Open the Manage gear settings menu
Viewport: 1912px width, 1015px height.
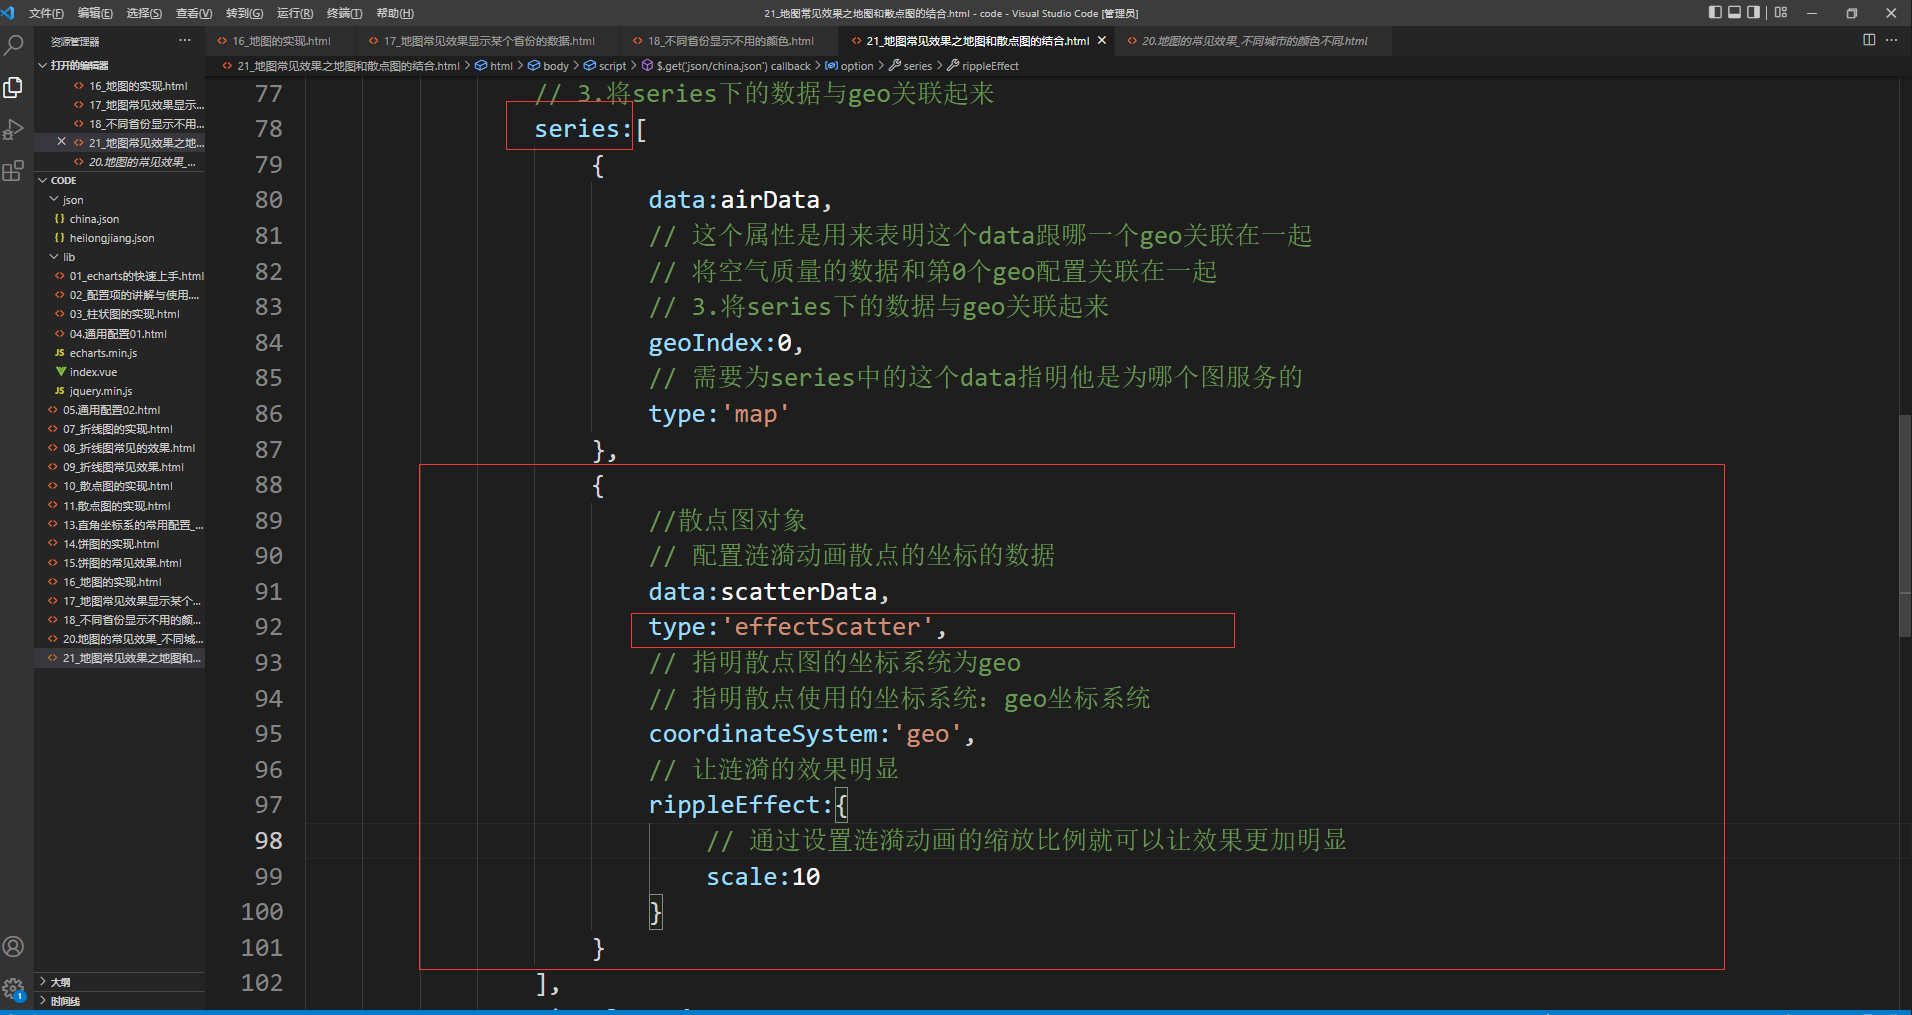click(x=14, y=989)
